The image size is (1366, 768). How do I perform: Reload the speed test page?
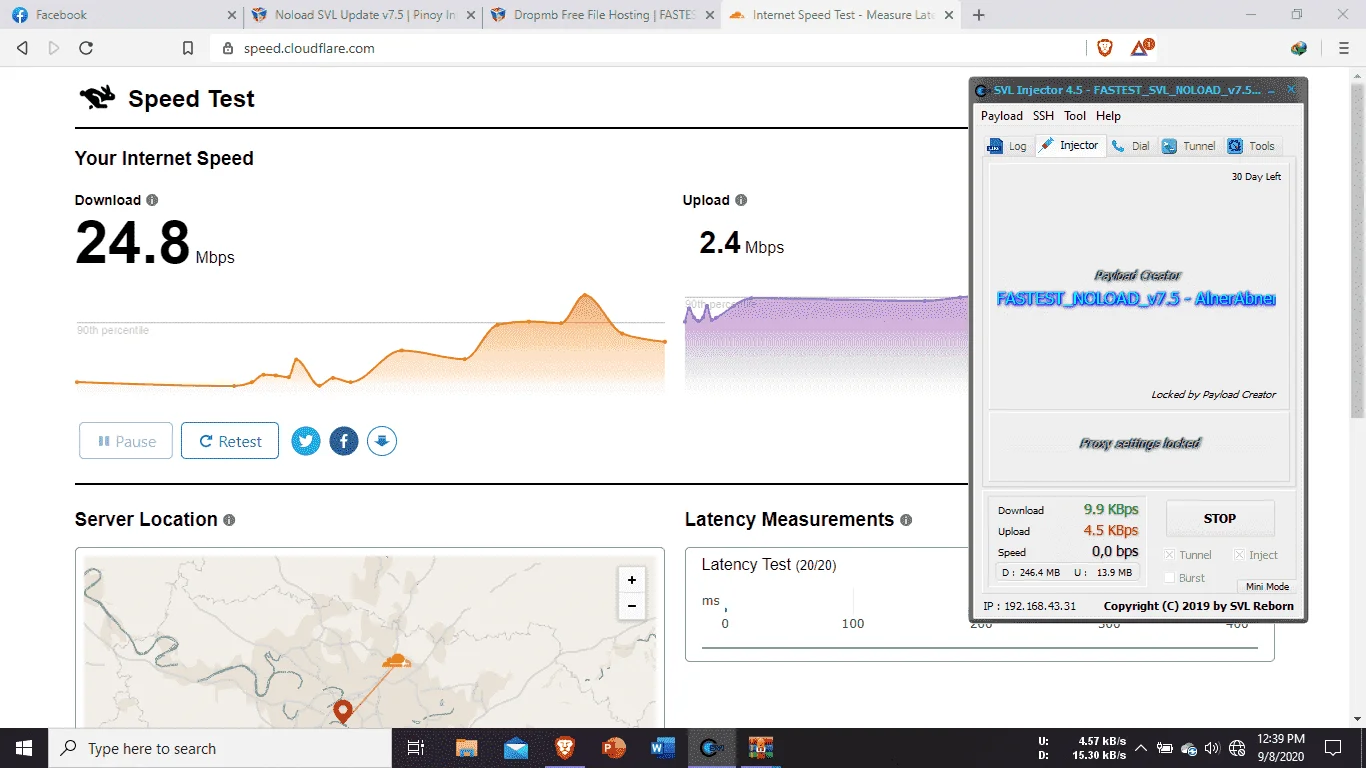[x=86, y=48]
